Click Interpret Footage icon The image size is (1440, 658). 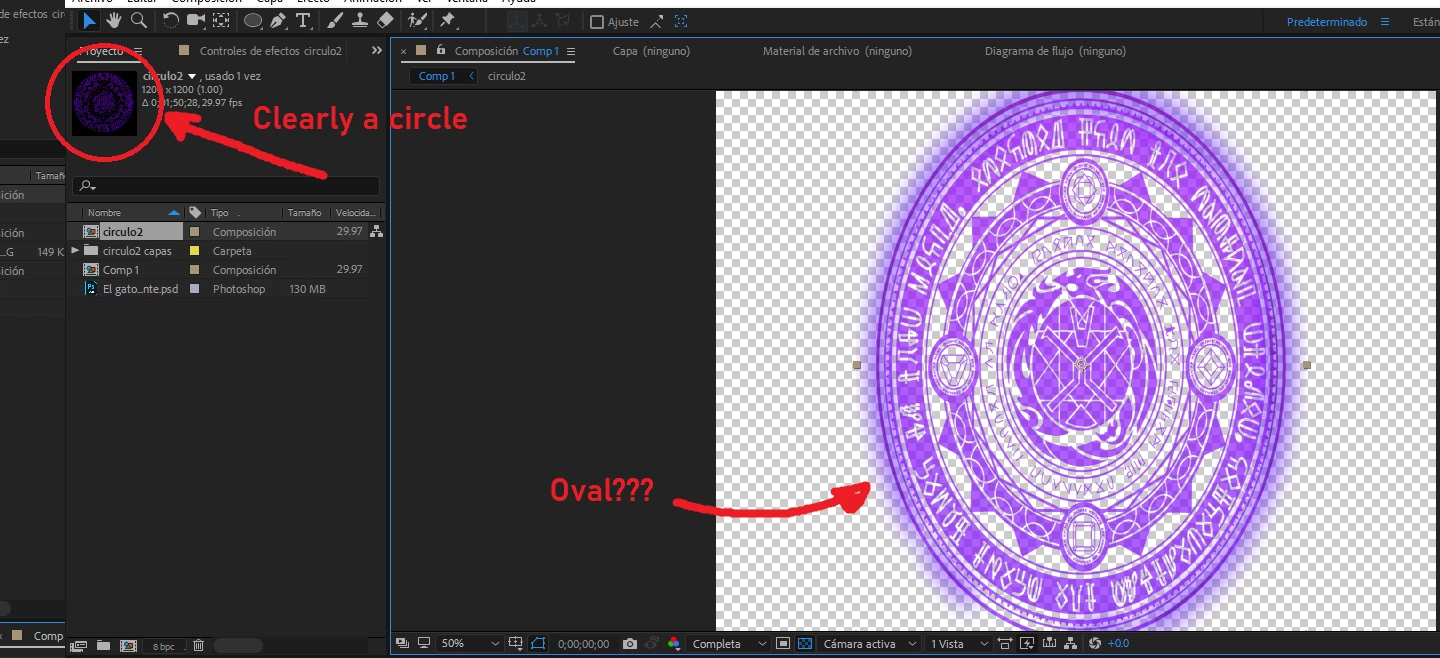(x=80, y=646)
